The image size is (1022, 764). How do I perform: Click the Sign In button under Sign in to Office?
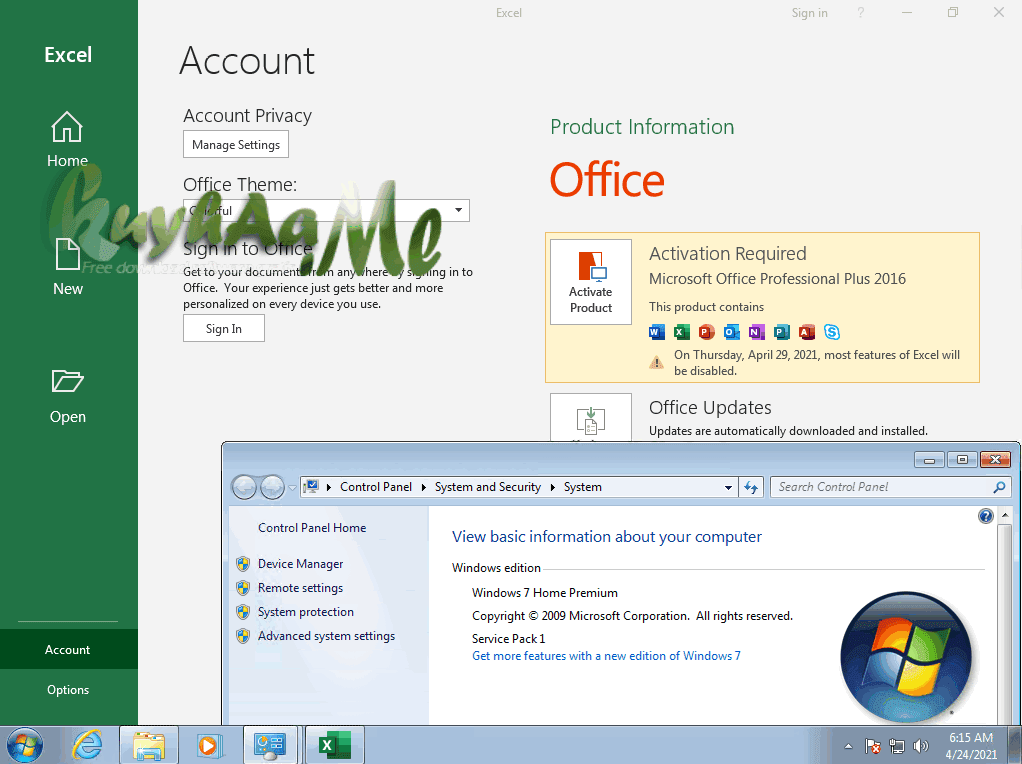pyautogui.click(x=224, y=329)
